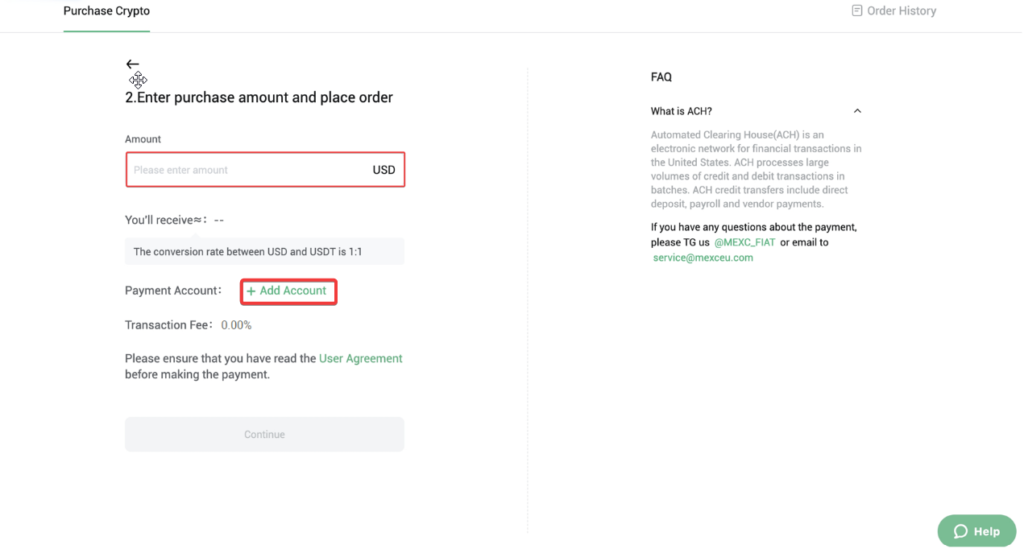Focus the 'Please enter amount' field
Screen dimensions: 1024x549
pos(246,170)
